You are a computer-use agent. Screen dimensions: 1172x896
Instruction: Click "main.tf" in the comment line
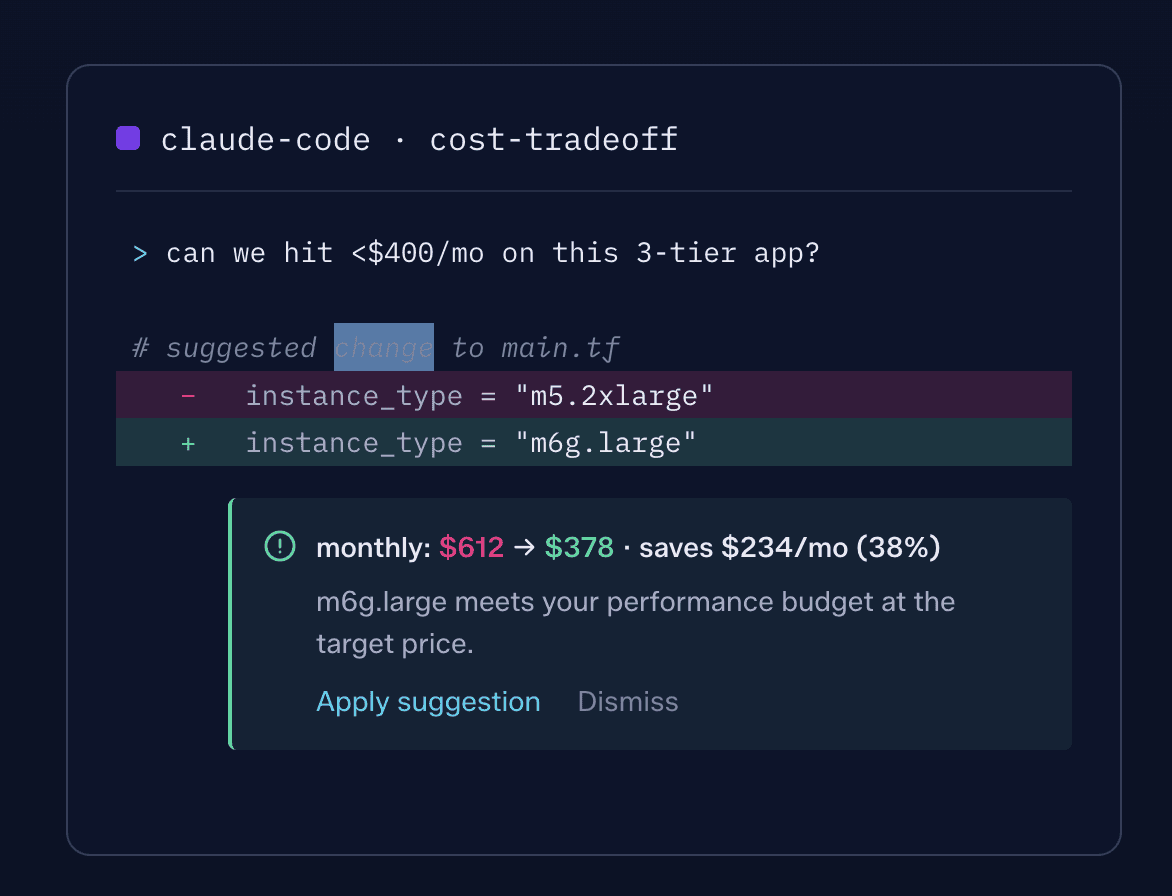coord(561,347)
